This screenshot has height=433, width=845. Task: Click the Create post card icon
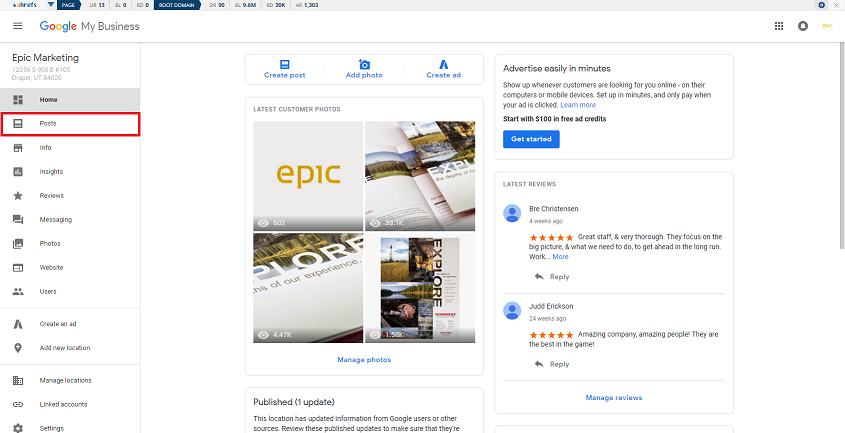[285, 64]
